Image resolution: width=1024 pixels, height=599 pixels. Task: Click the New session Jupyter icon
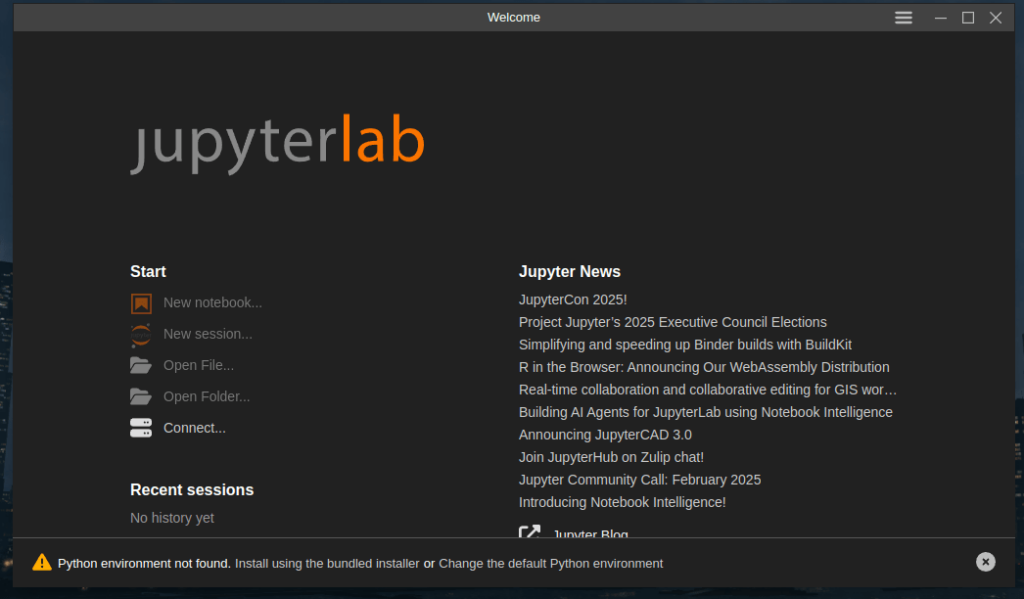click(x=141, y=334)
